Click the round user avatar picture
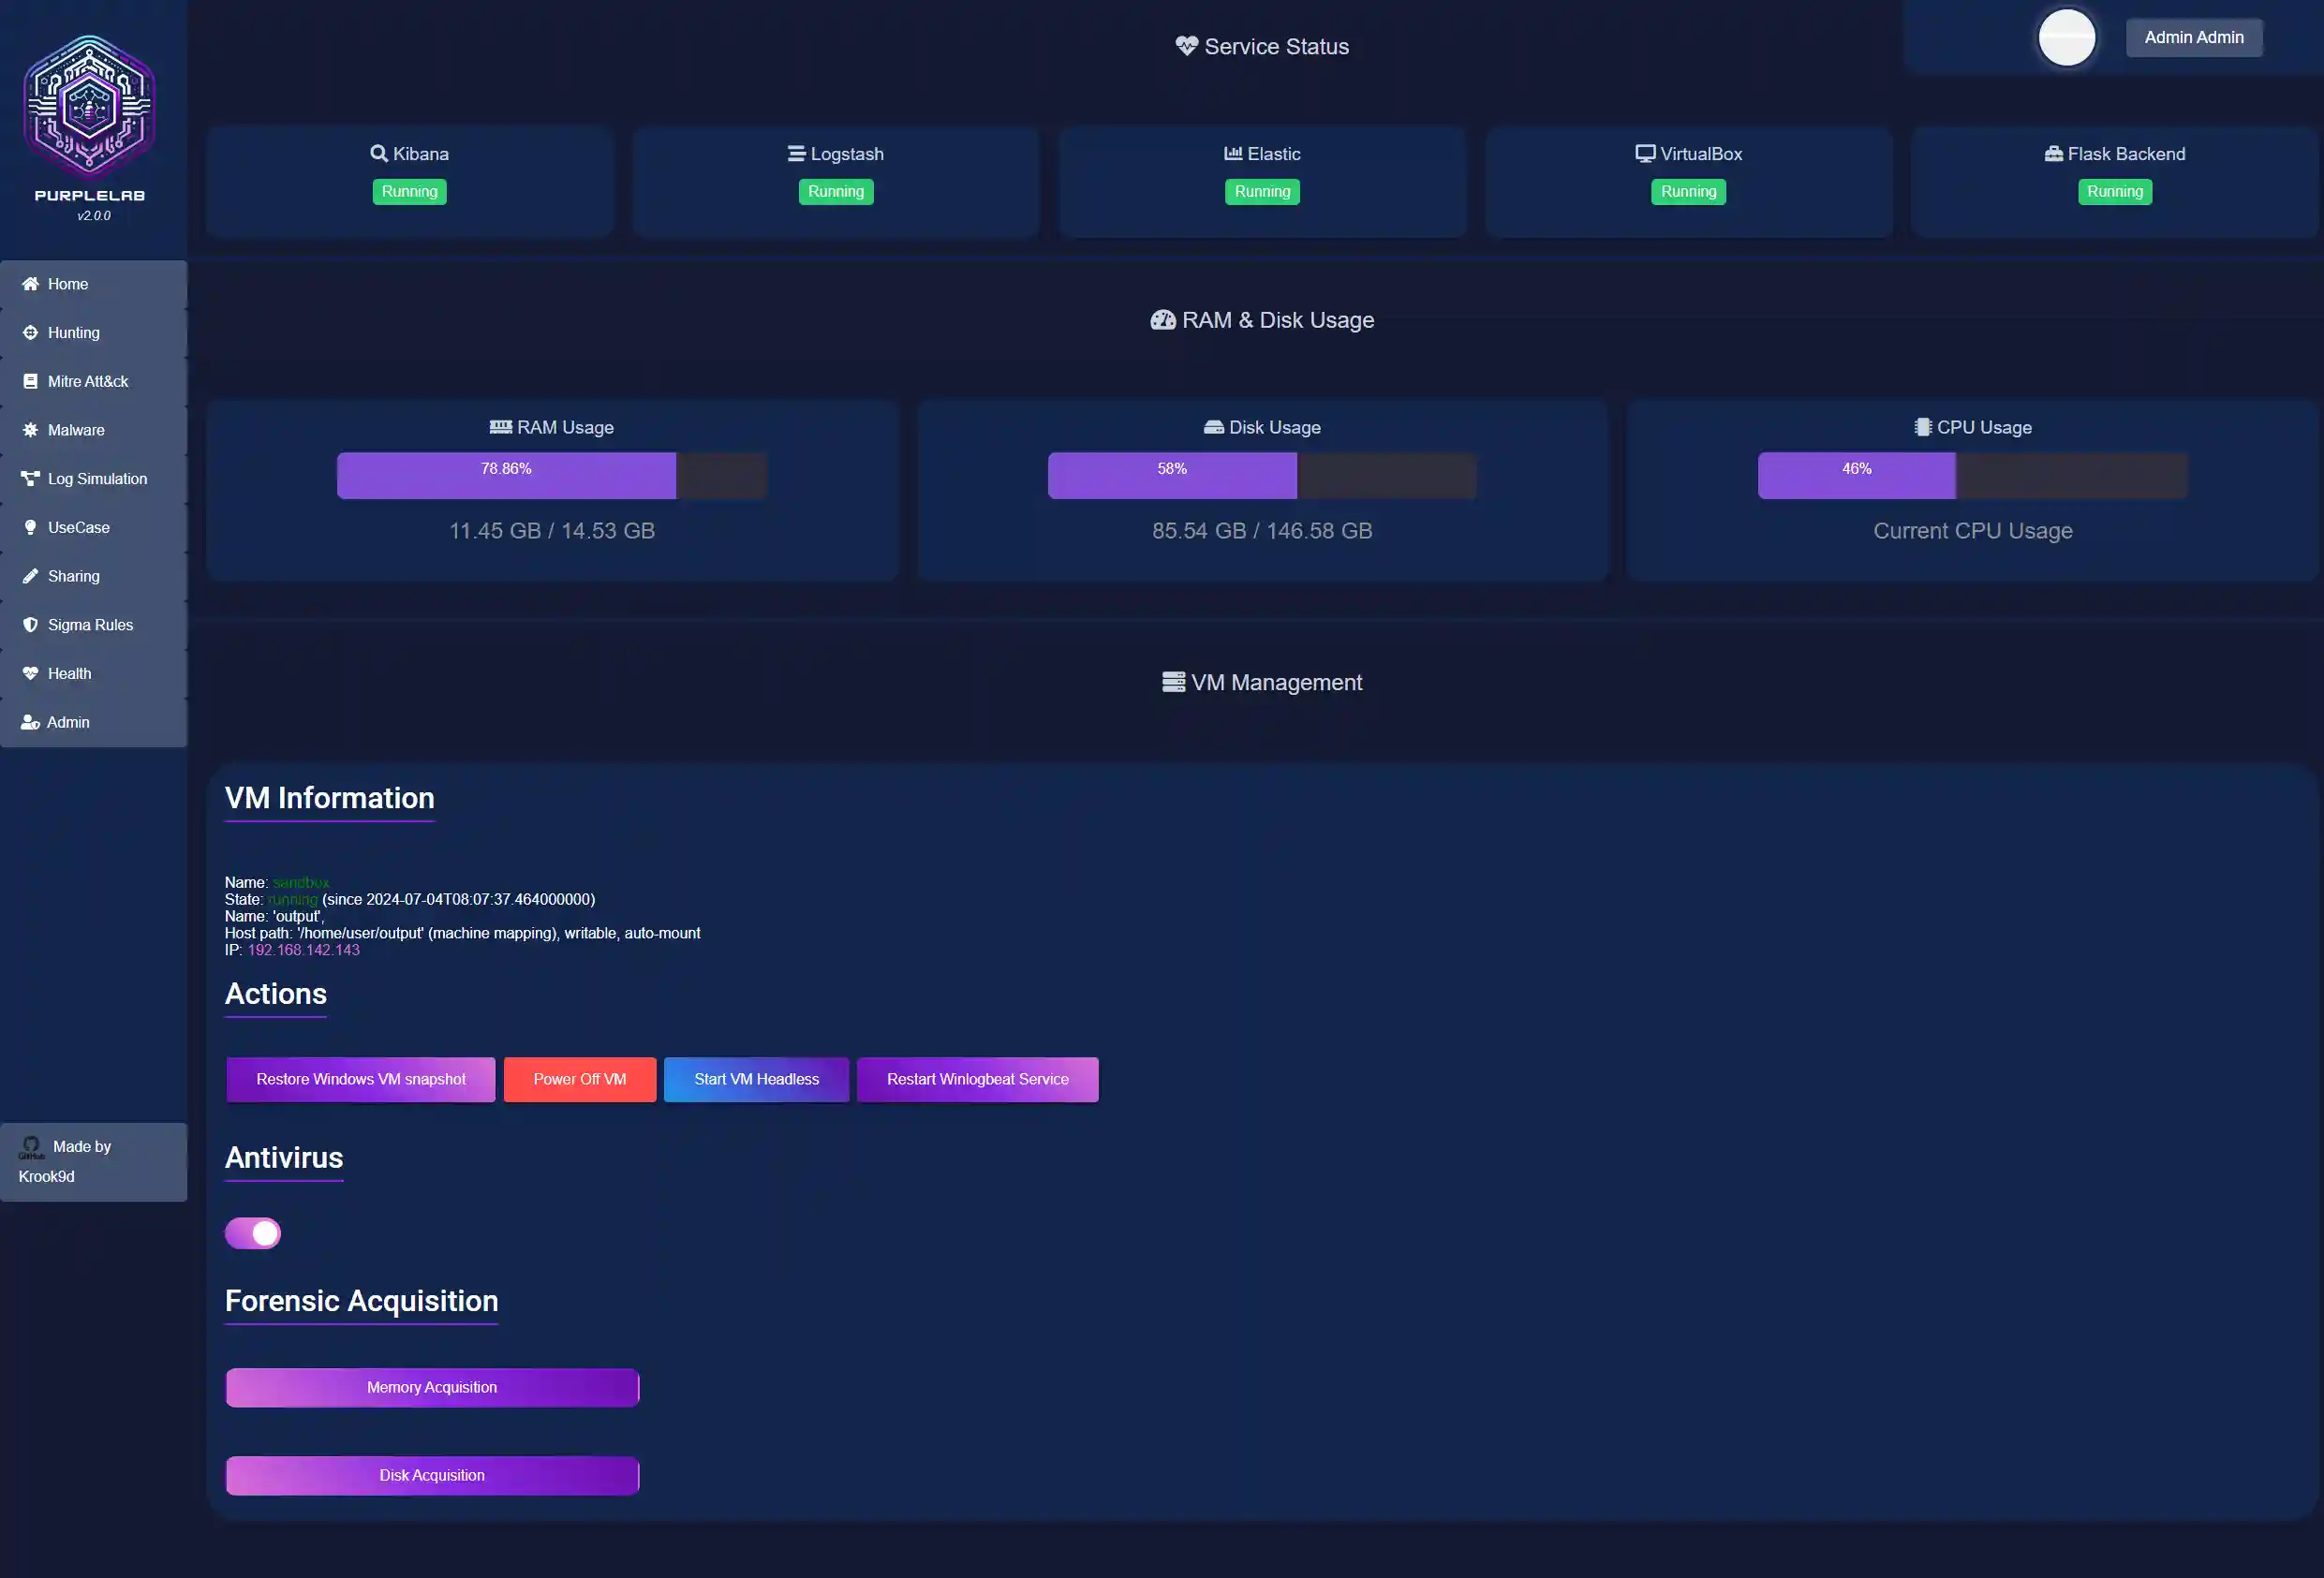 pos(2066,38)
